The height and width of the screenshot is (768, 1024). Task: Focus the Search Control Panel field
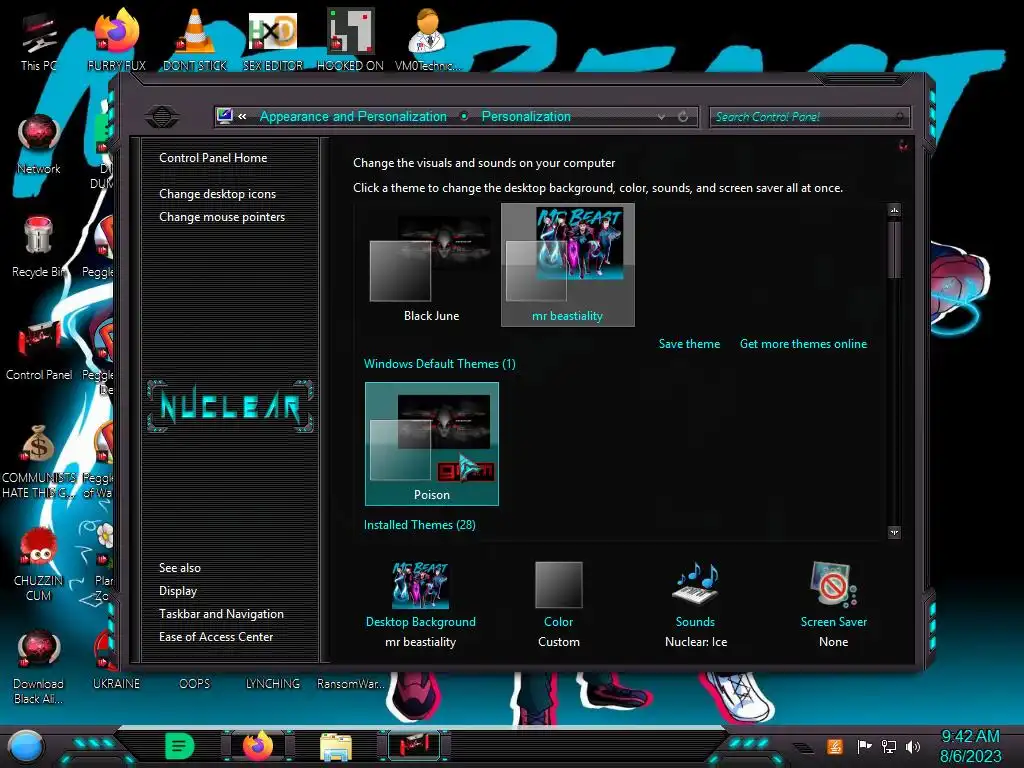coord(810,116)
